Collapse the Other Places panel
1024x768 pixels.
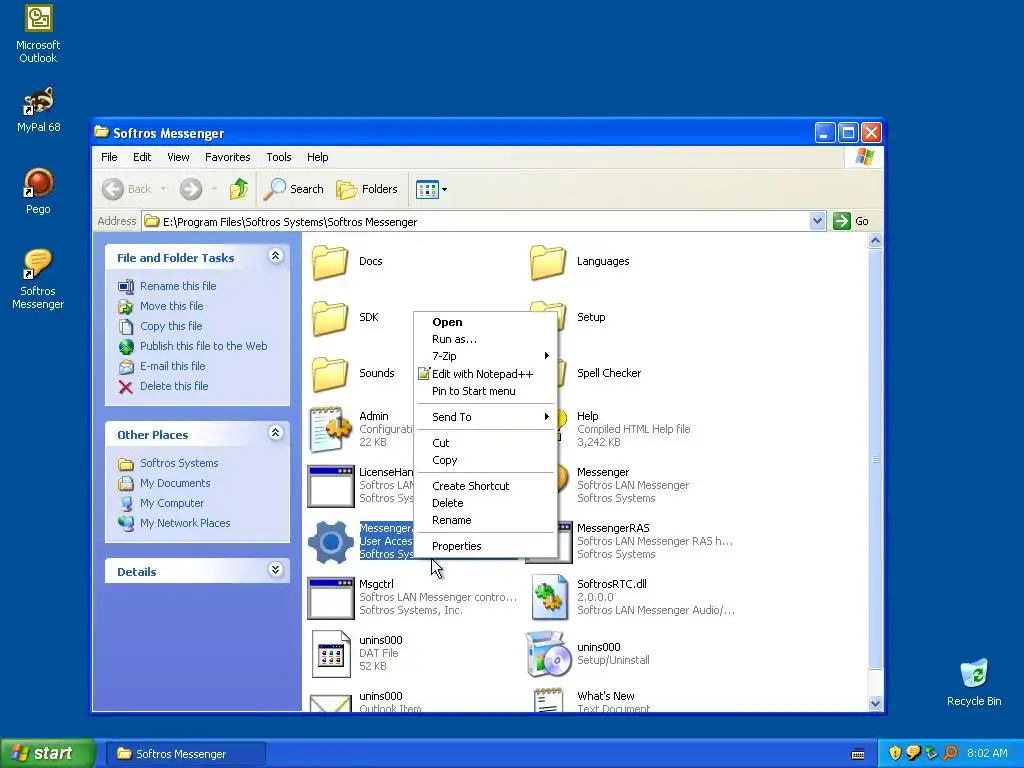click(x=276, y=433)
